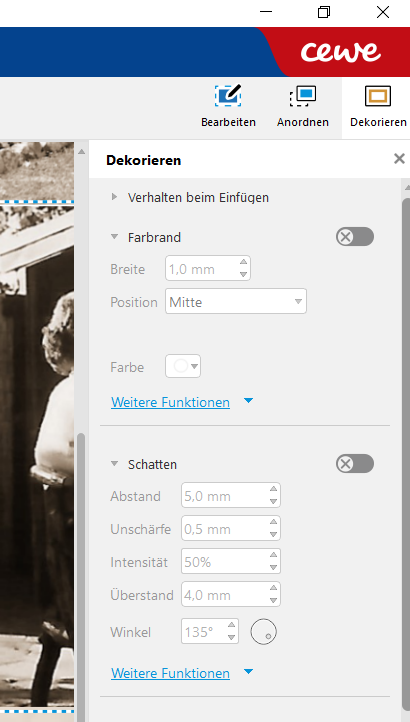This screenshot has height=722, width=410.
Task: Open the Farbe color picker swatch
Action: (x=183, y=367)
